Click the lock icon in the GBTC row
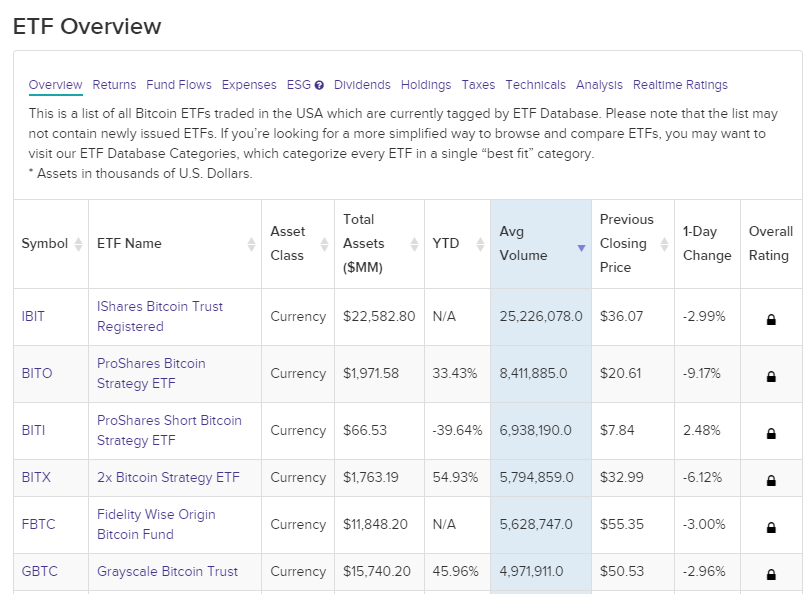 [x=771, y=575]
